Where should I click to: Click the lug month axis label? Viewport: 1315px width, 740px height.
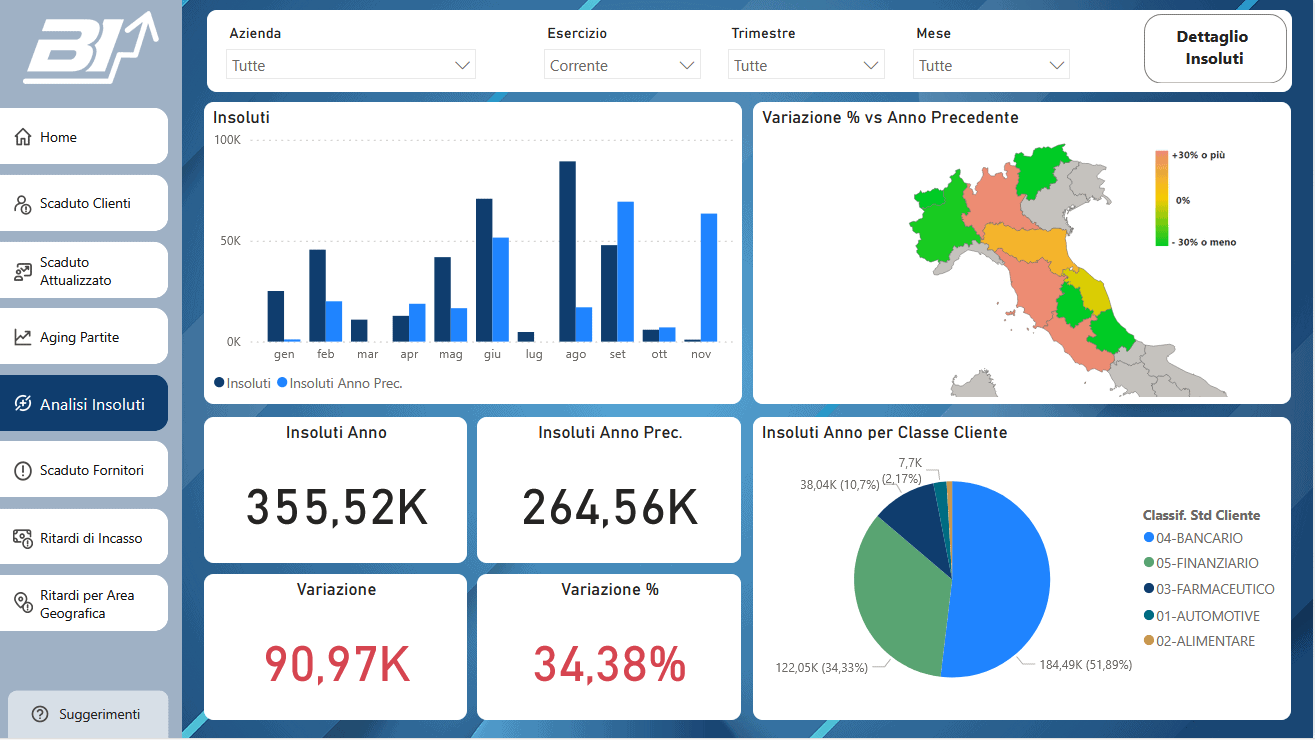[x=534, y=354]
